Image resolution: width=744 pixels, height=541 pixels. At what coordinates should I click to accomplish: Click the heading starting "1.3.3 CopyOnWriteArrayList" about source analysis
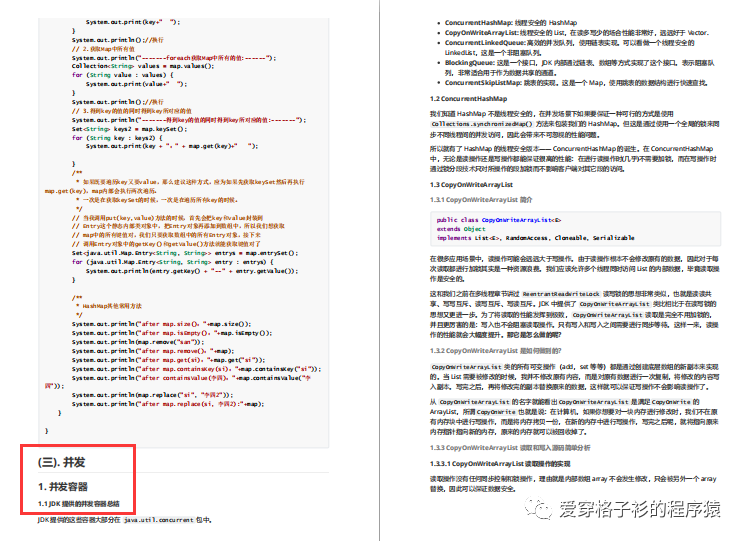click(x=510, y=448)
